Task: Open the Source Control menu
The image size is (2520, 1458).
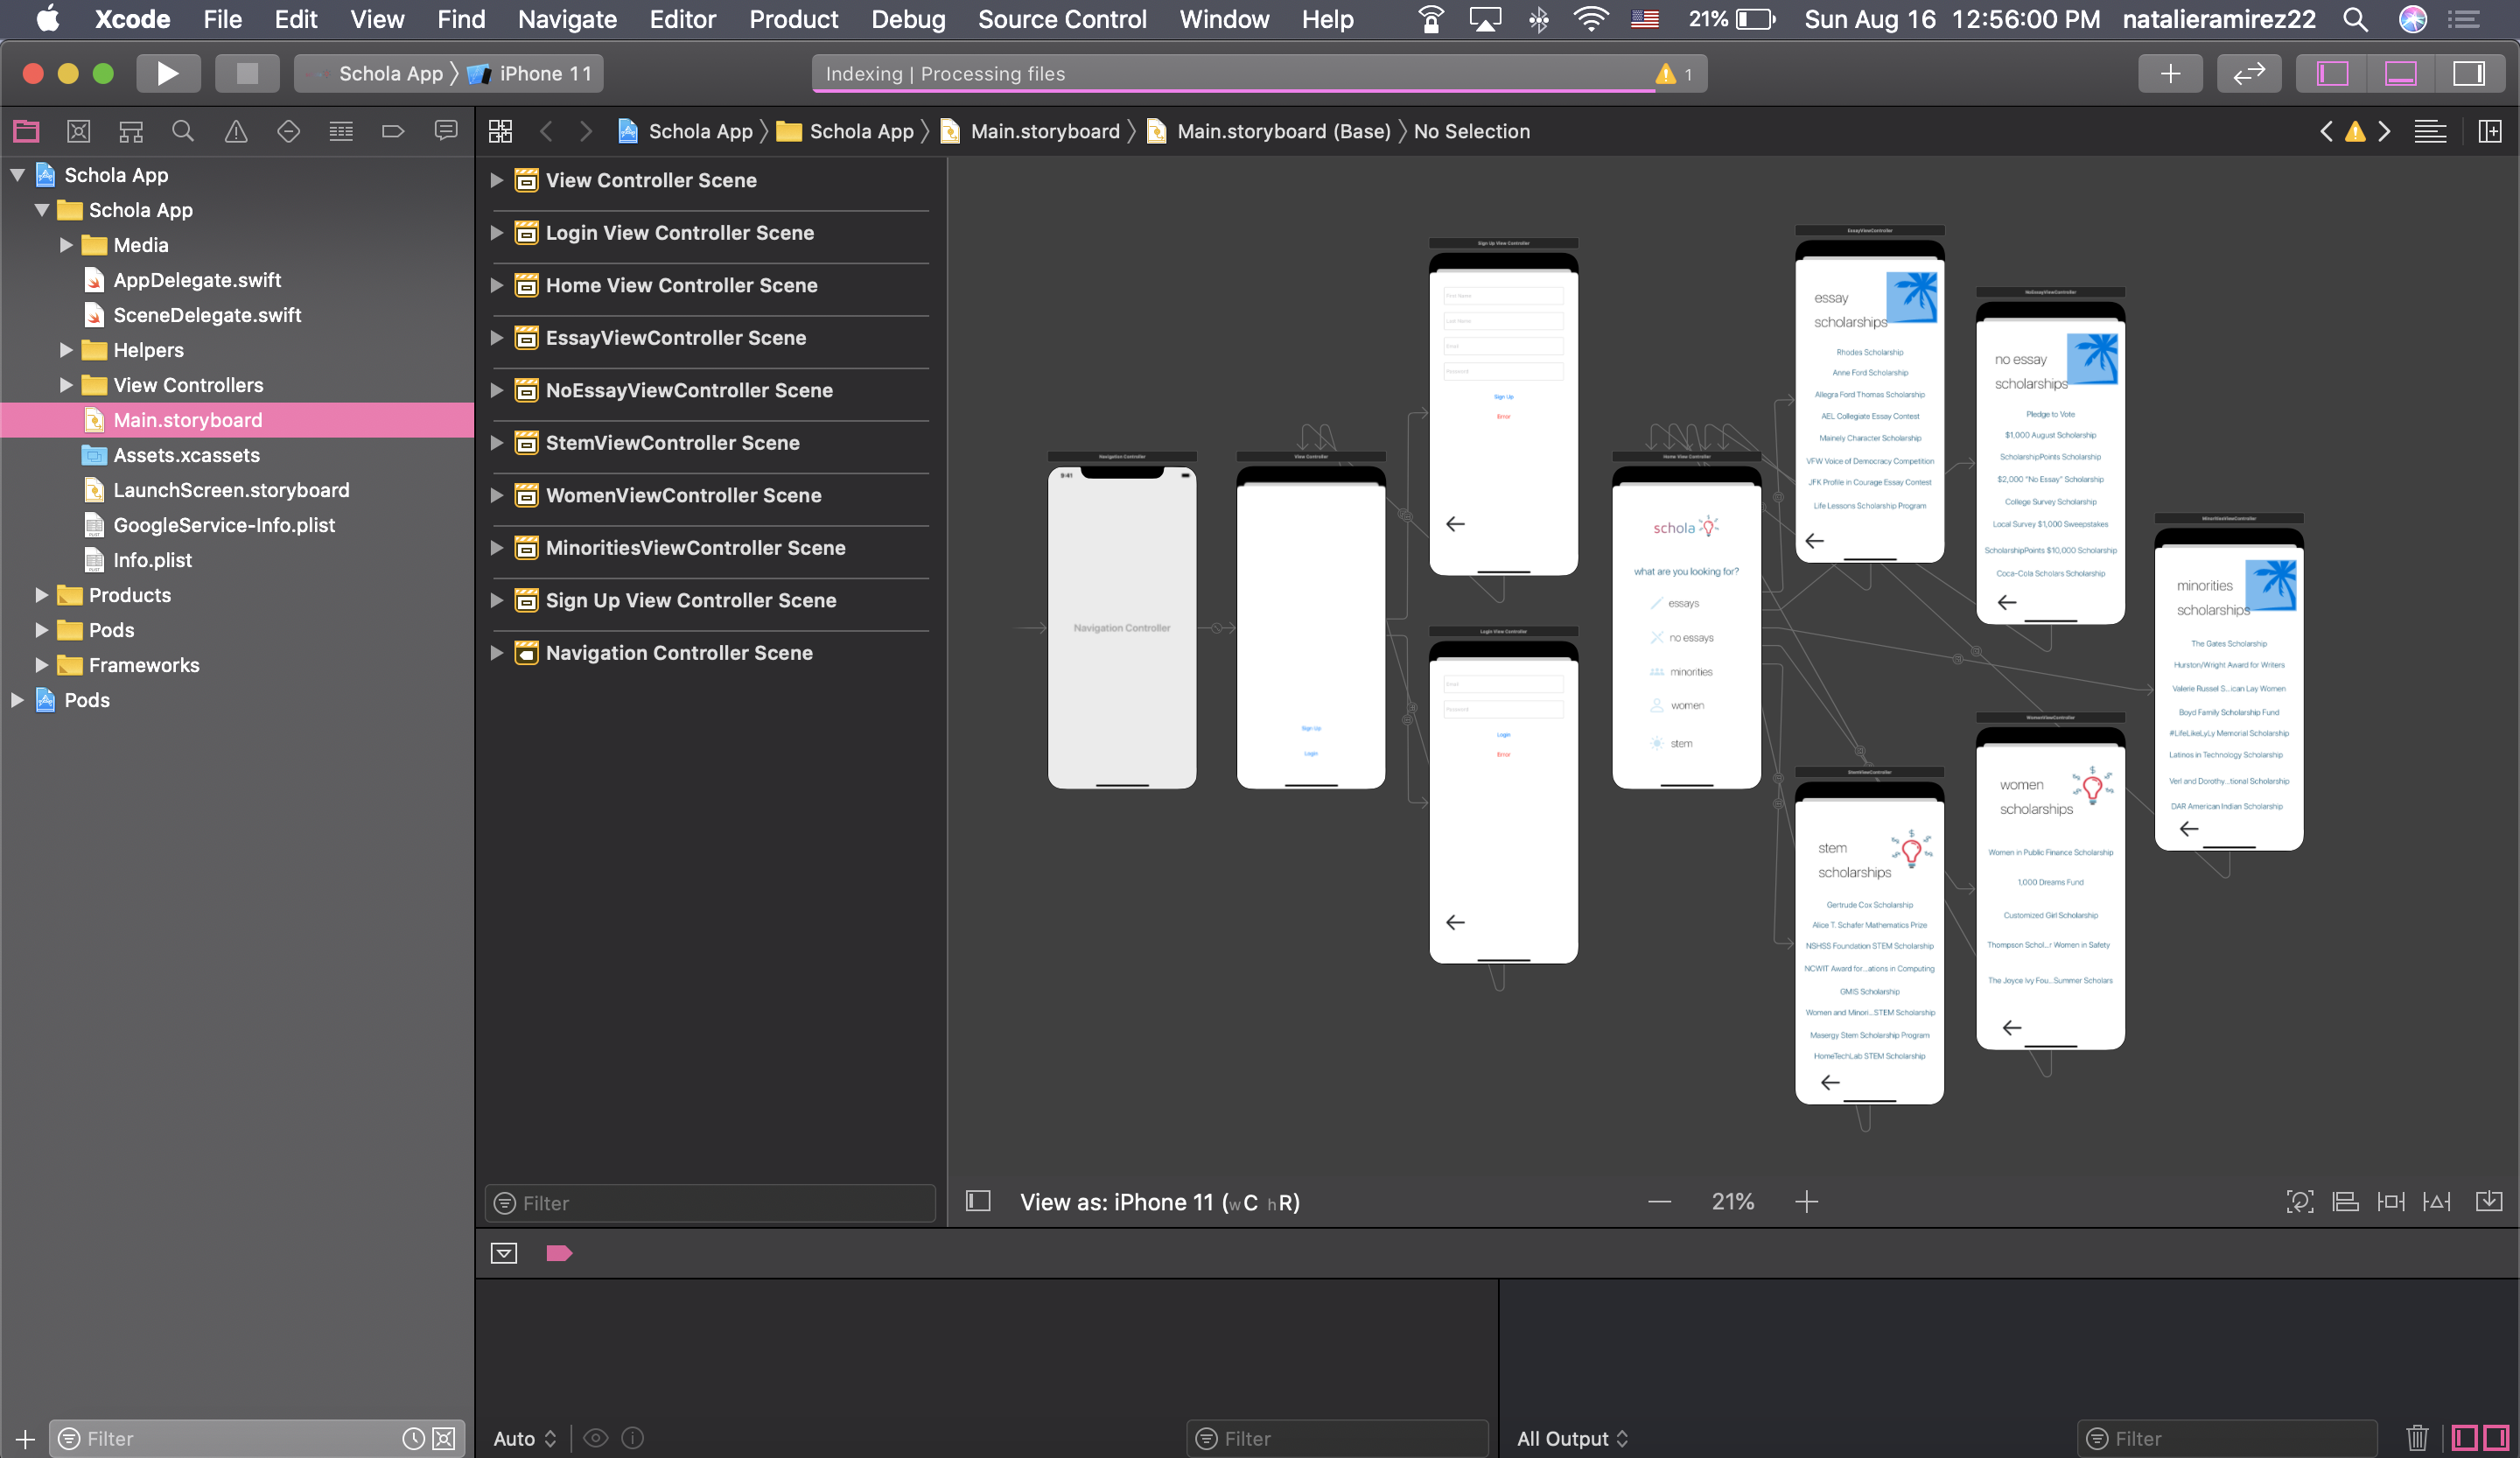Action: tap(1061, 19)
